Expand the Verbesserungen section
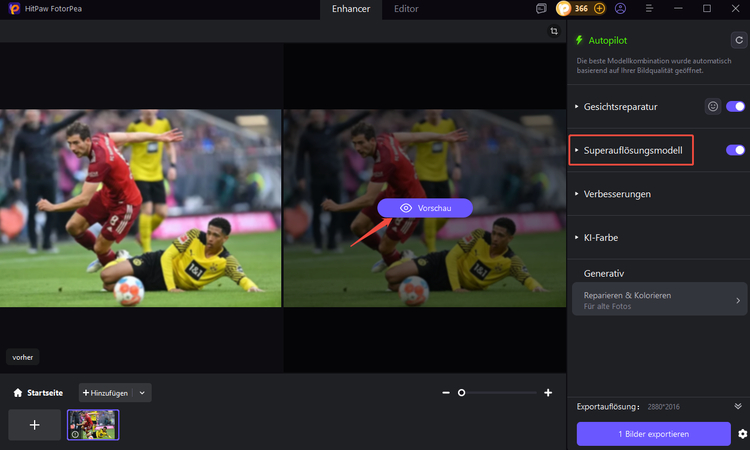The height and width of the screenshot is (450, 750). tap(617, 193)
